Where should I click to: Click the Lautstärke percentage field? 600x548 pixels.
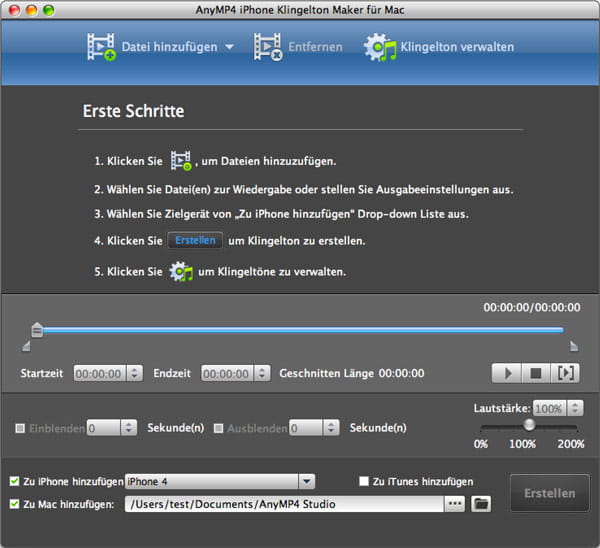[x=550, y=408]
